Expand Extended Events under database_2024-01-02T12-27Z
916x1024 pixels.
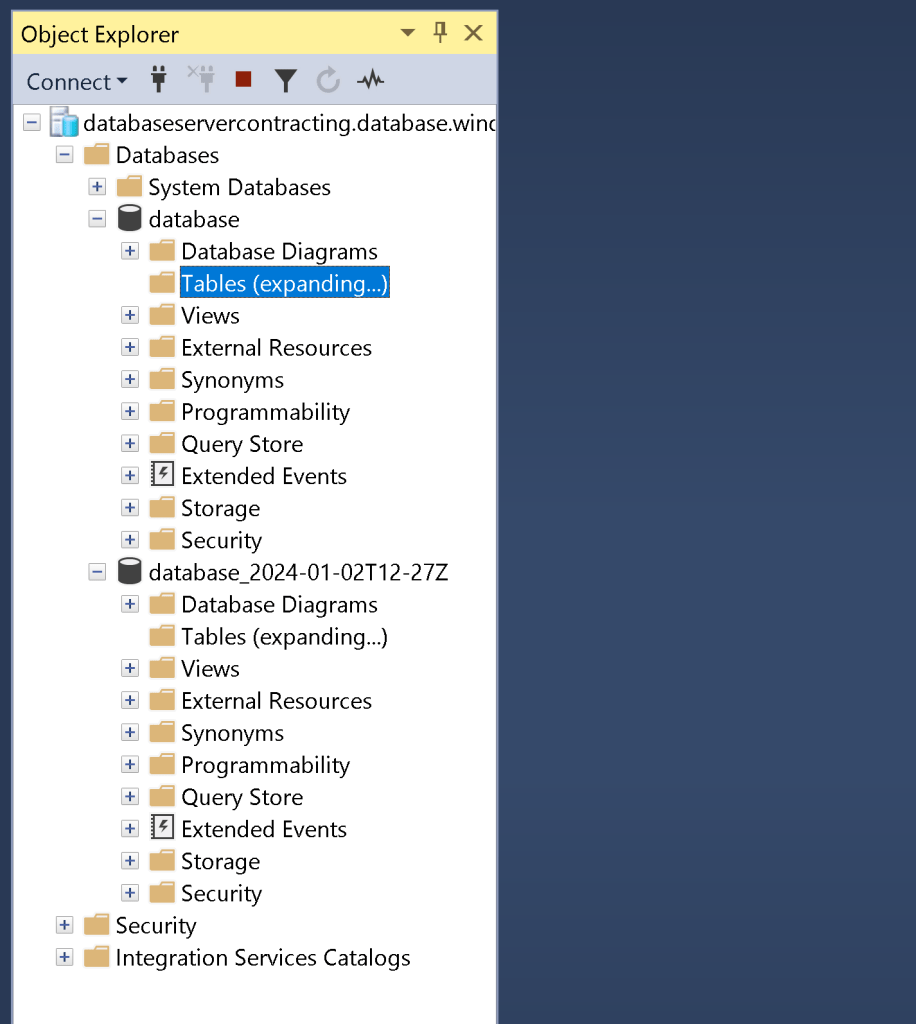pyautogui.click(x=130, y=828)
